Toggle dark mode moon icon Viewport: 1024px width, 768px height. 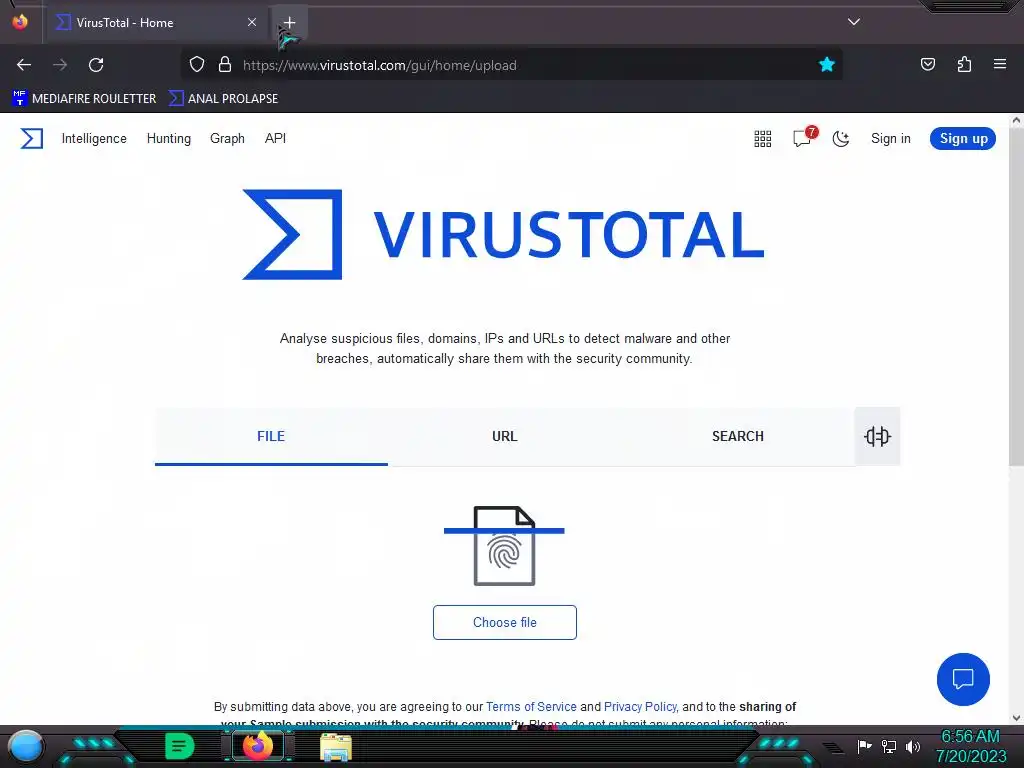click(x=840, y=138)
